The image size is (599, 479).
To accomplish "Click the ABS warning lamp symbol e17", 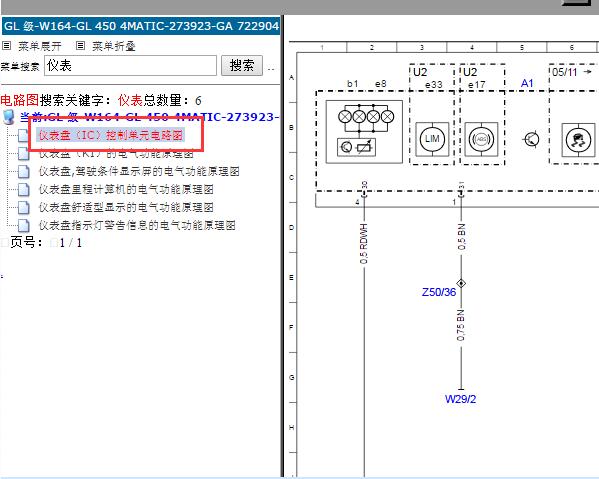I will (x=481, y=139).
